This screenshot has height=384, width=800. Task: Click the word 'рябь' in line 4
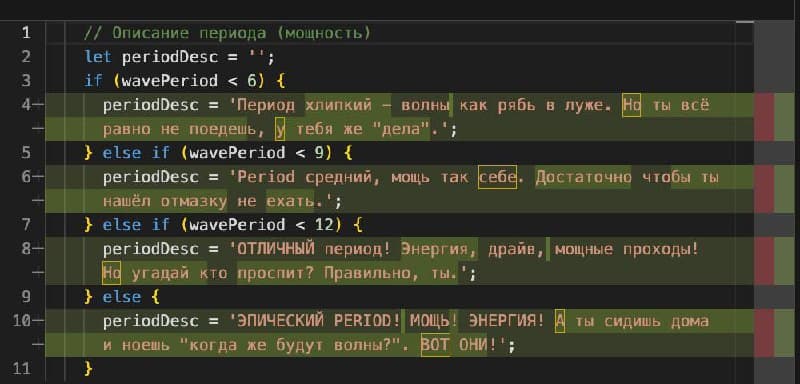[x=516, y=106]
